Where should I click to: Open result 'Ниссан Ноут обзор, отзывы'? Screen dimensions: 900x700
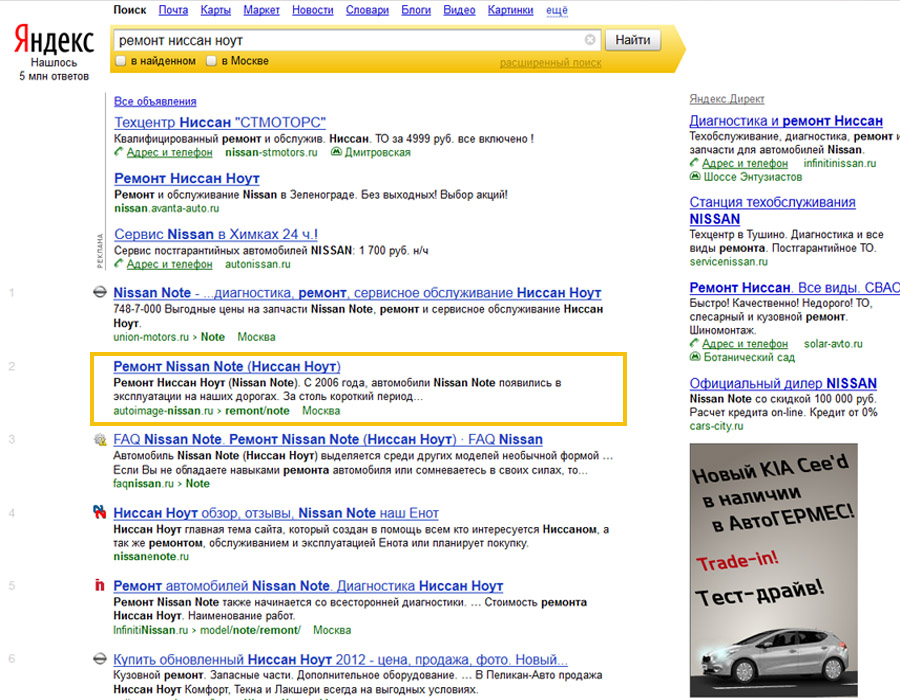coord(276,513)
